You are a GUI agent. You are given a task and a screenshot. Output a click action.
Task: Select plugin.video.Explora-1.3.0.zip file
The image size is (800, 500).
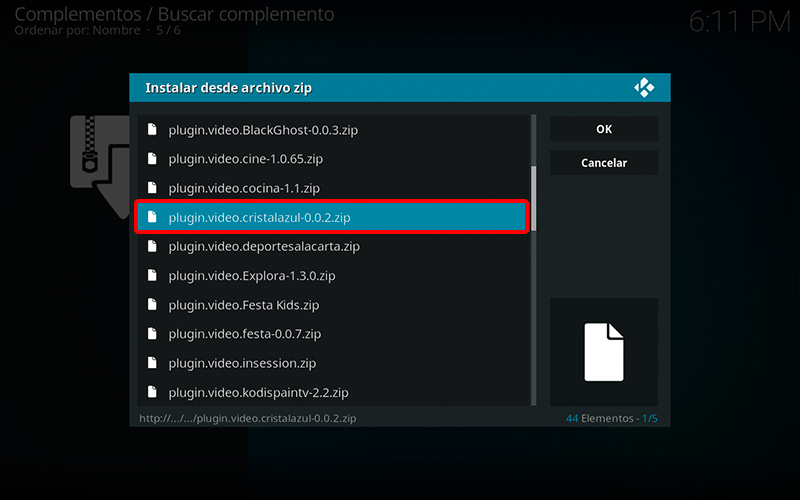pyautogui.click(x=334, y=276)
